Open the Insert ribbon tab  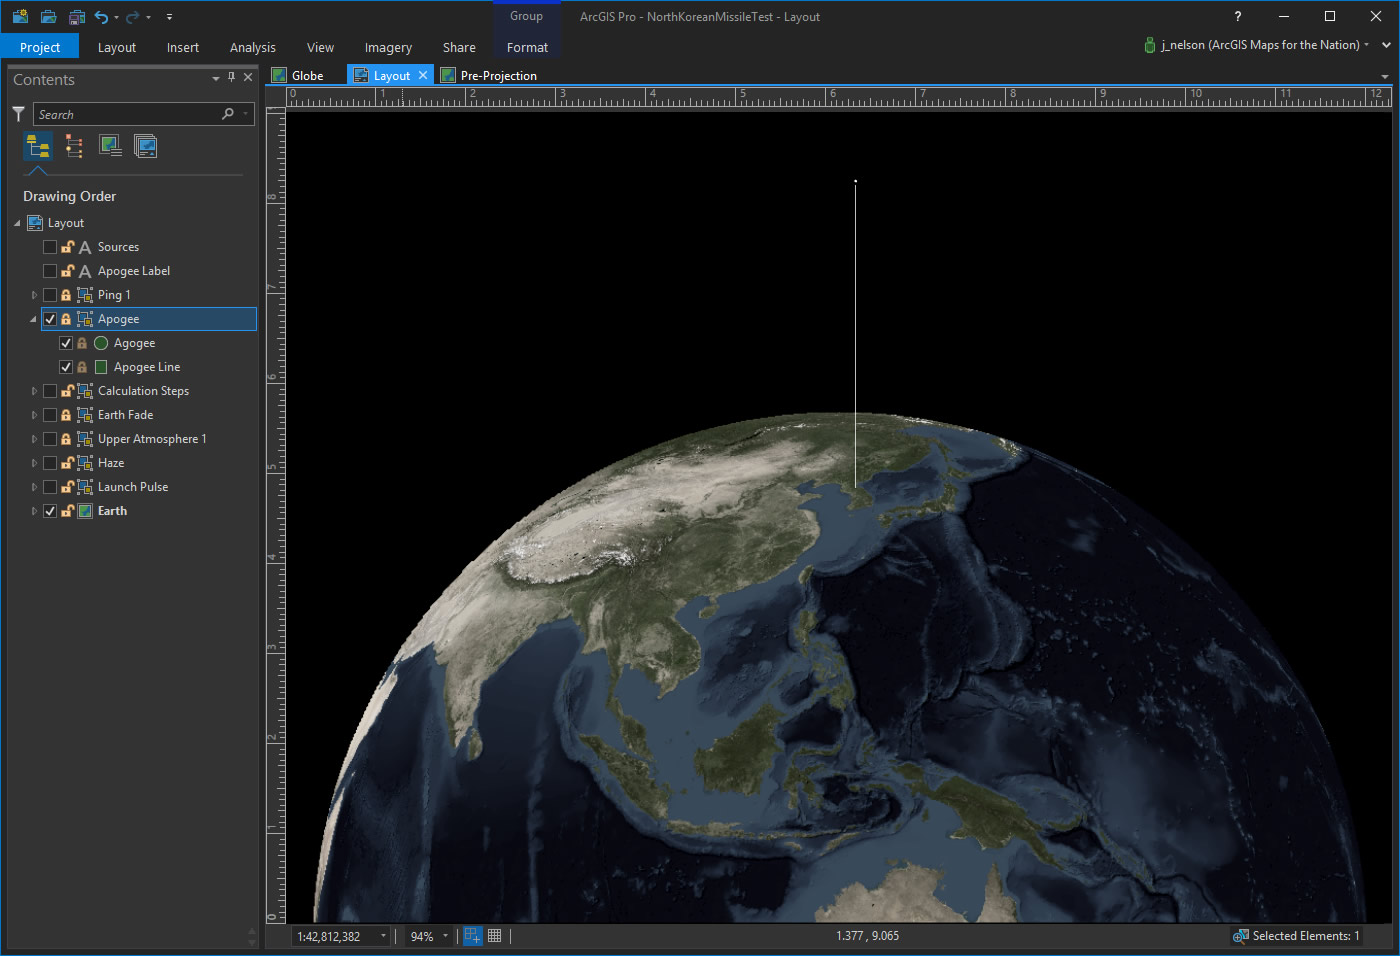click(x=182, y=47)
